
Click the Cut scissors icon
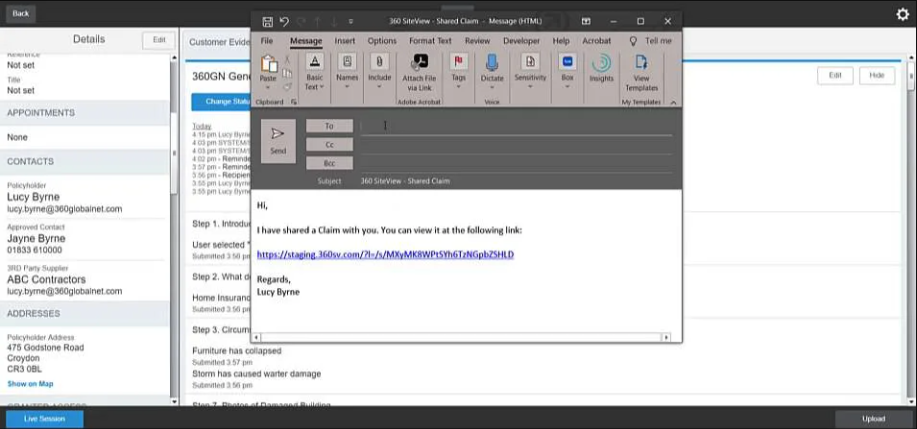(x=287, y=60)
